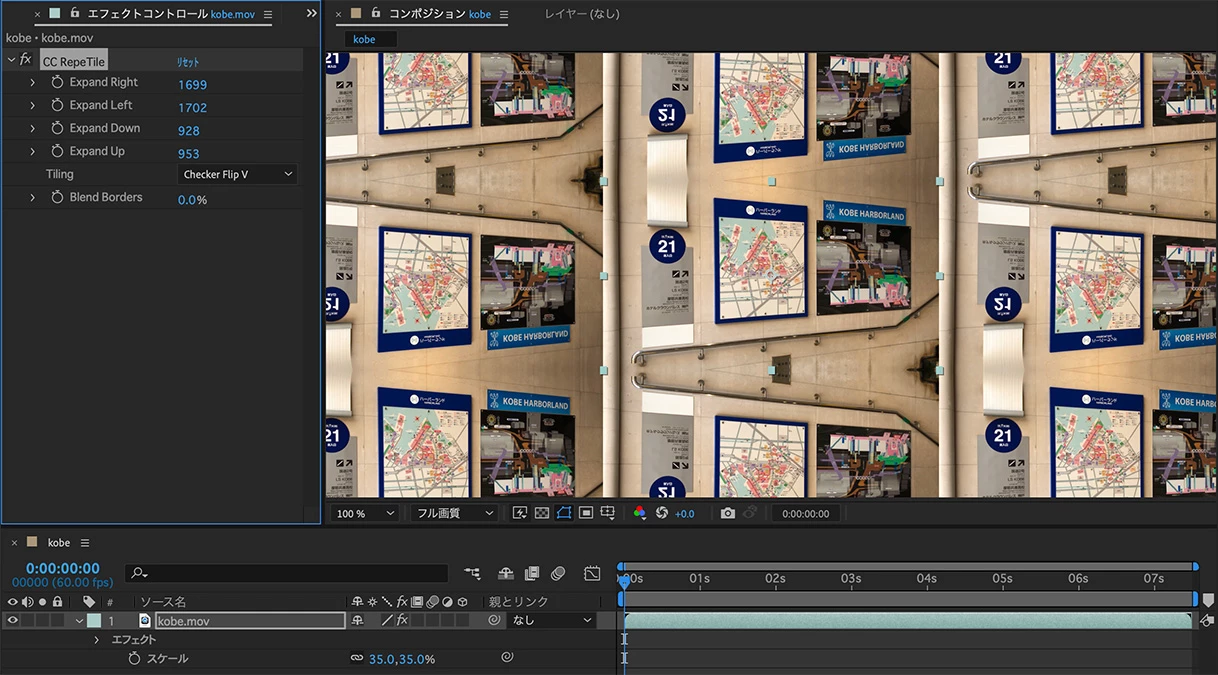Screen dimensions: 1218x675
Task: Expand the Expand Right property
Action: [32, 82]
